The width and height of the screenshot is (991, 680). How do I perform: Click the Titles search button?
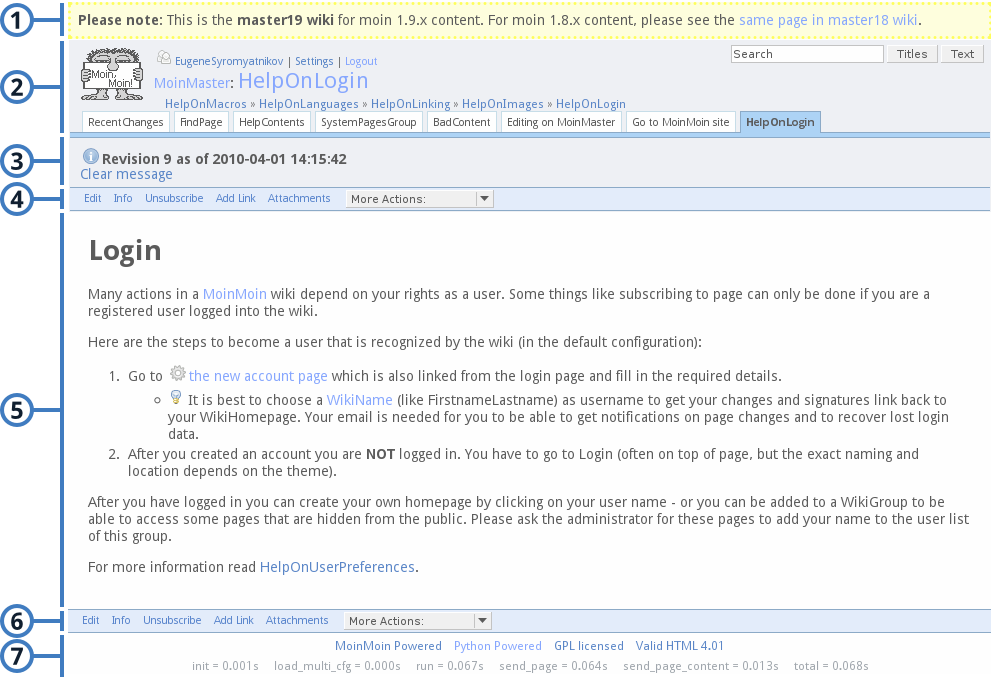coord(911,53)
